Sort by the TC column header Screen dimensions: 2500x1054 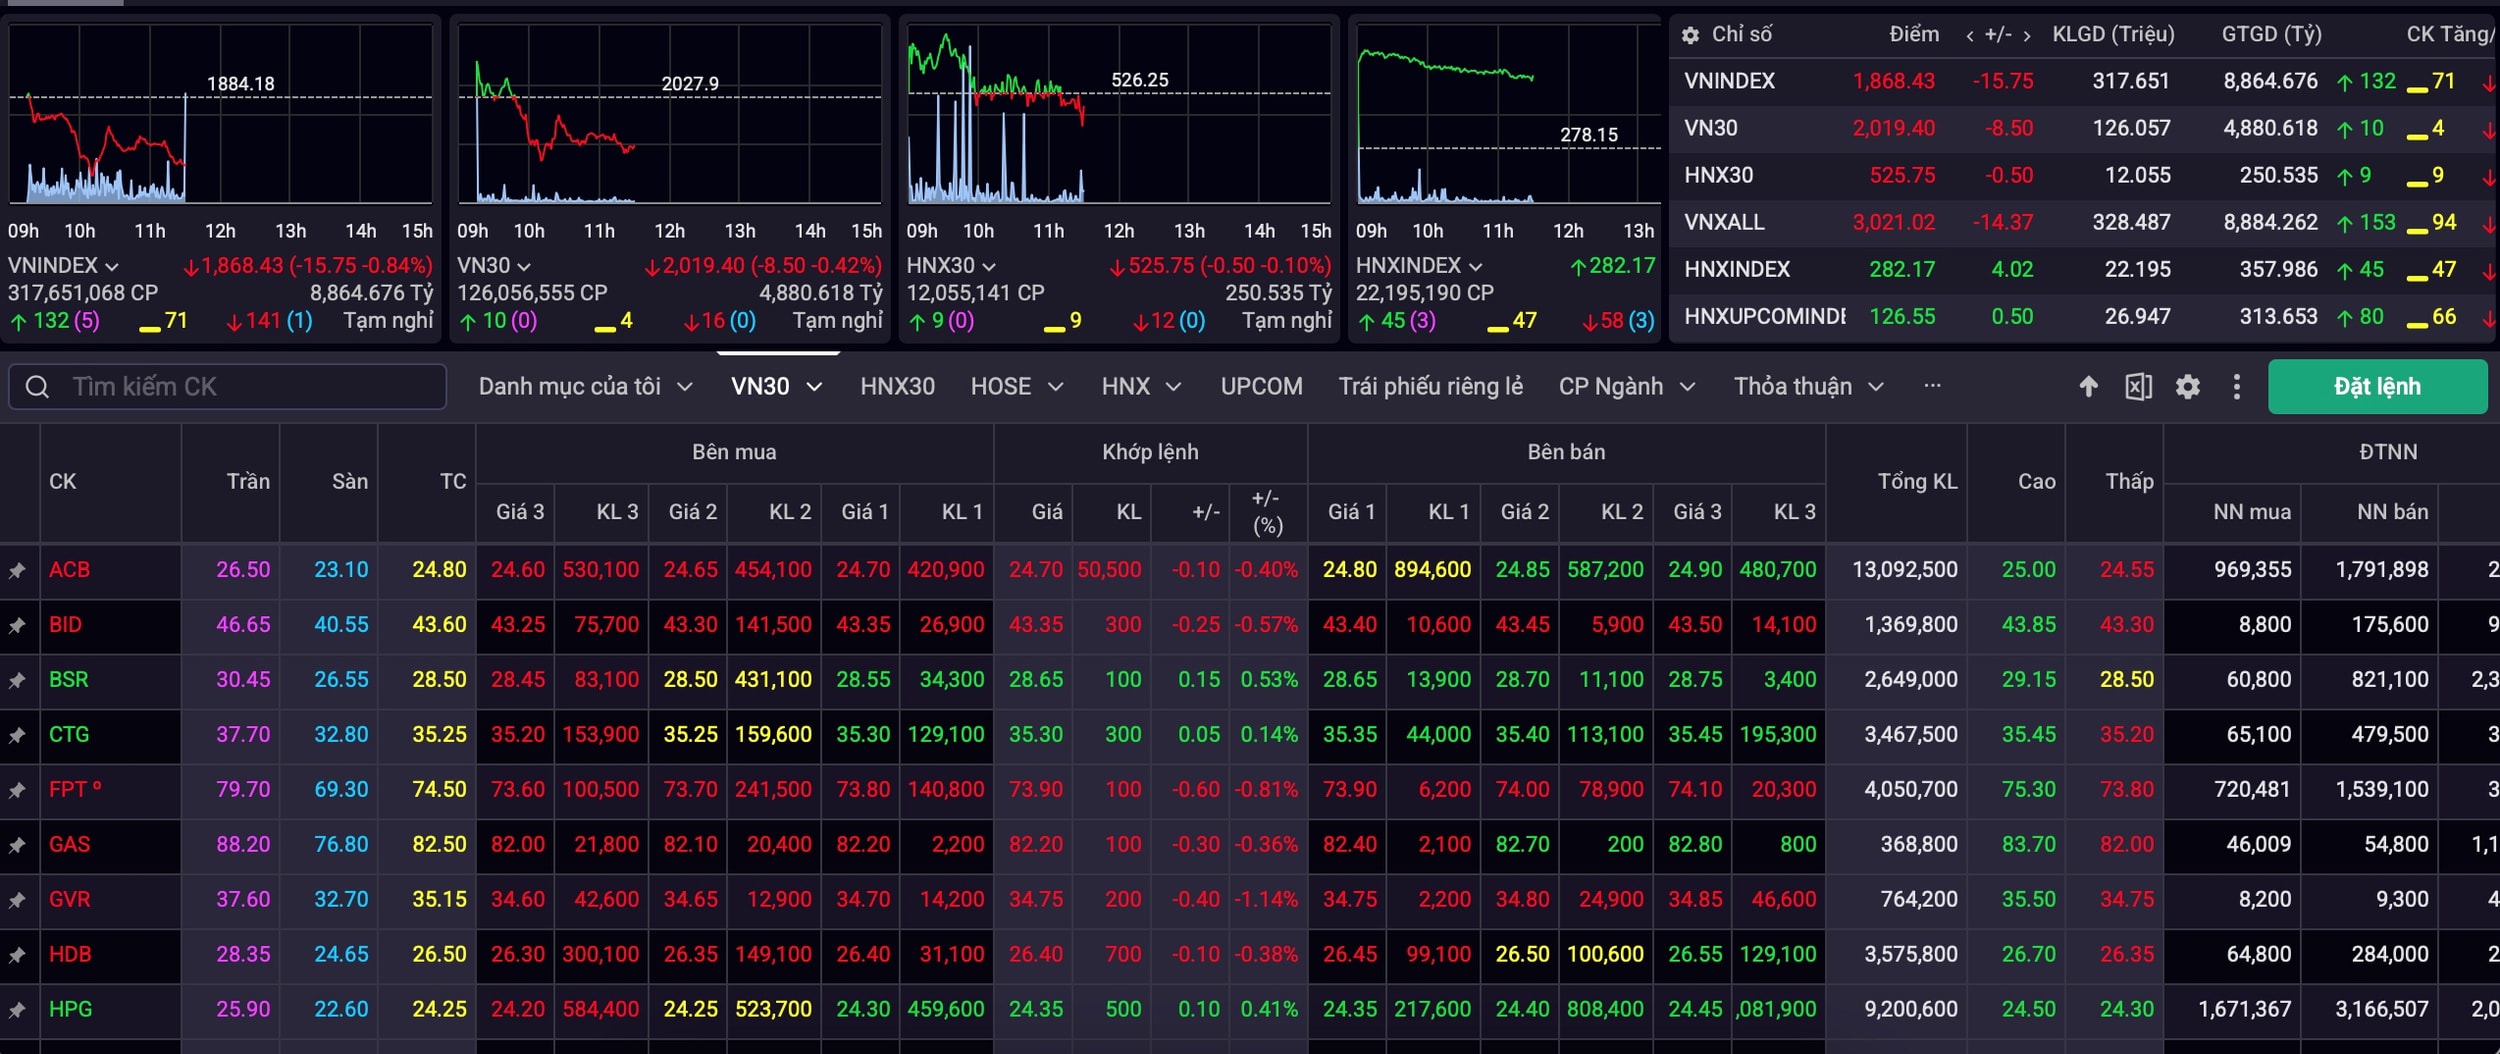tap(453, 482)
